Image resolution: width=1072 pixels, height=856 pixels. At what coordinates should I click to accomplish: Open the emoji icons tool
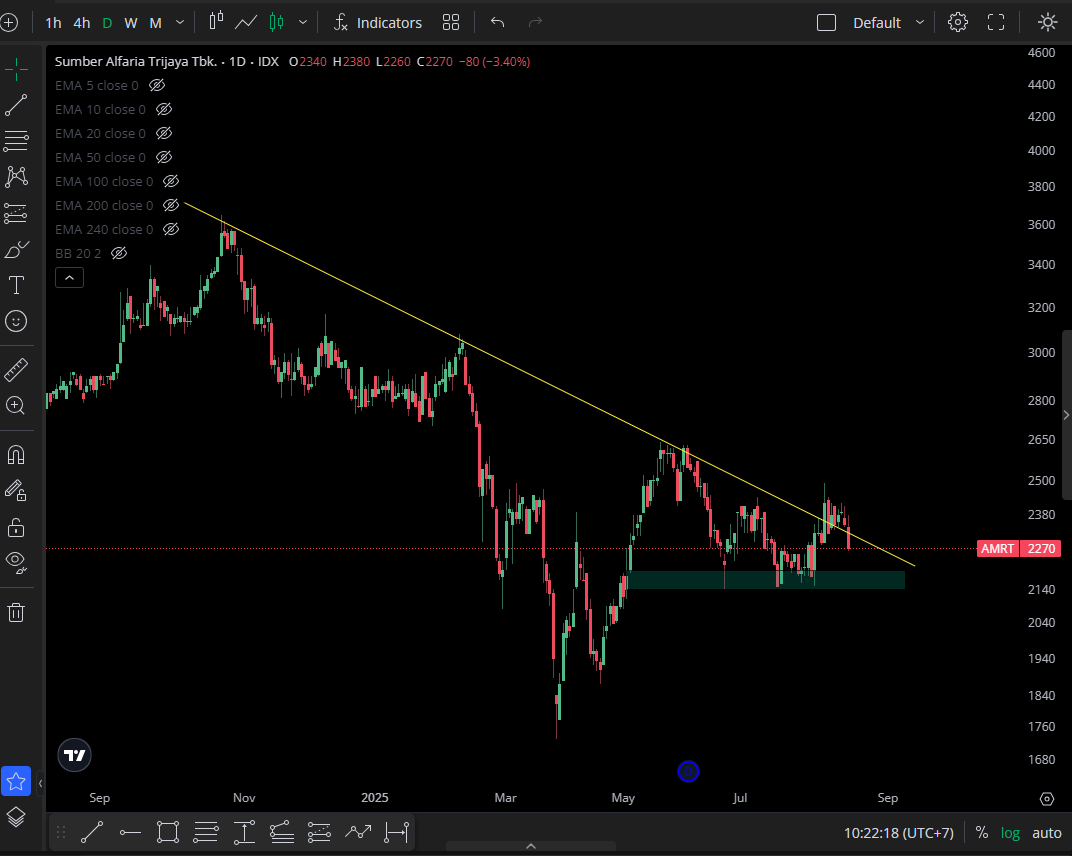[x=16, y=321]
